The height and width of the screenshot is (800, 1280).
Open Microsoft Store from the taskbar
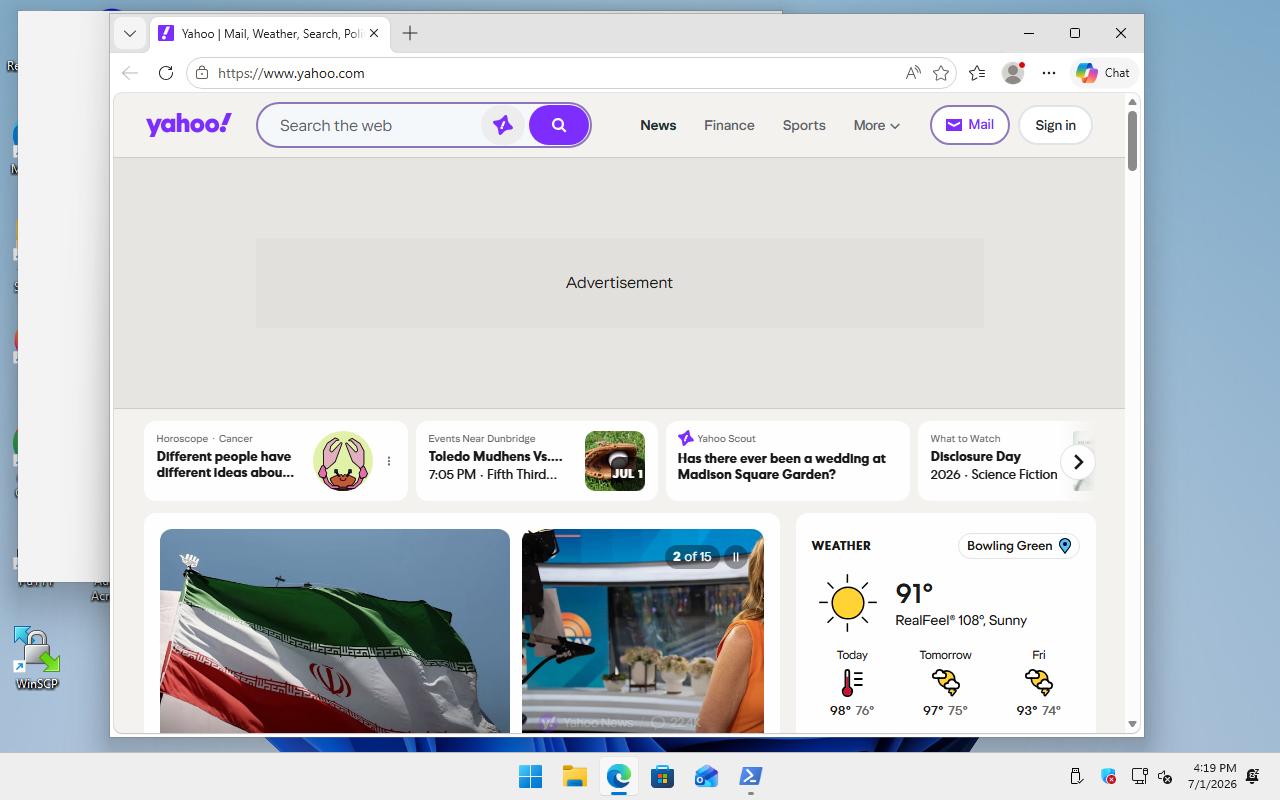click(662, 776)
